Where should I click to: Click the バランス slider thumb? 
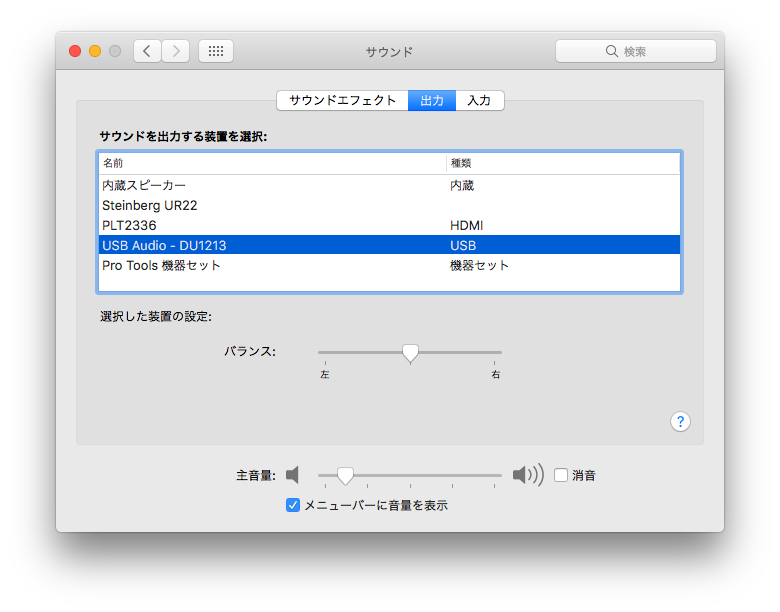(410, 353)
